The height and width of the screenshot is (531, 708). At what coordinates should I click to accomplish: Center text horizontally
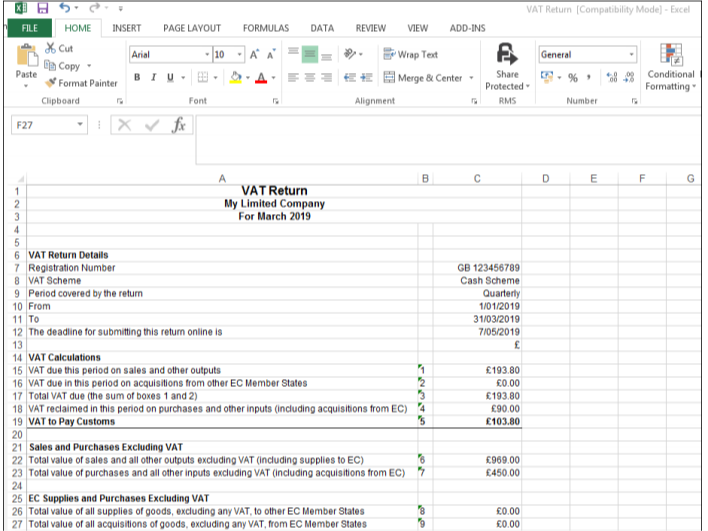click(310, 78)
